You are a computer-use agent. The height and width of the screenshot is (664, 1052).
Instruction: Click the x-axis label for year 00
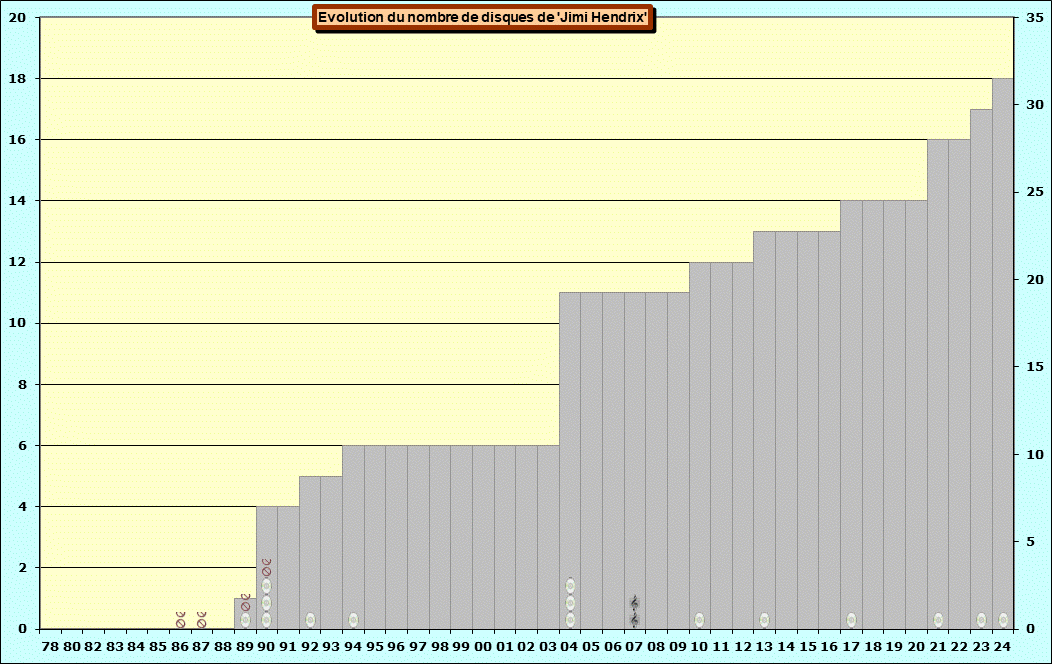click(x=483, y=647)
